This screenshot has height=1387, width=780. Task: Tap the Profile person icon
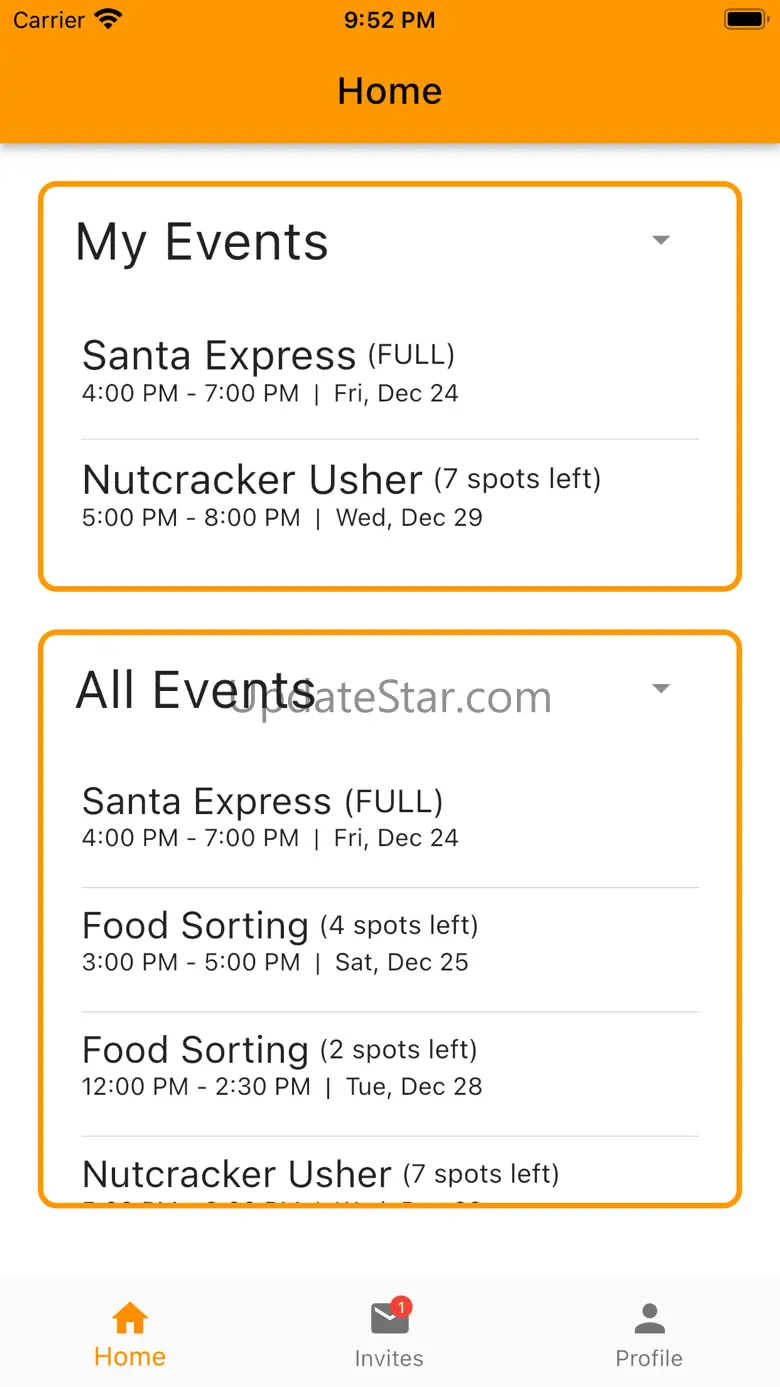coord(649,1318)
